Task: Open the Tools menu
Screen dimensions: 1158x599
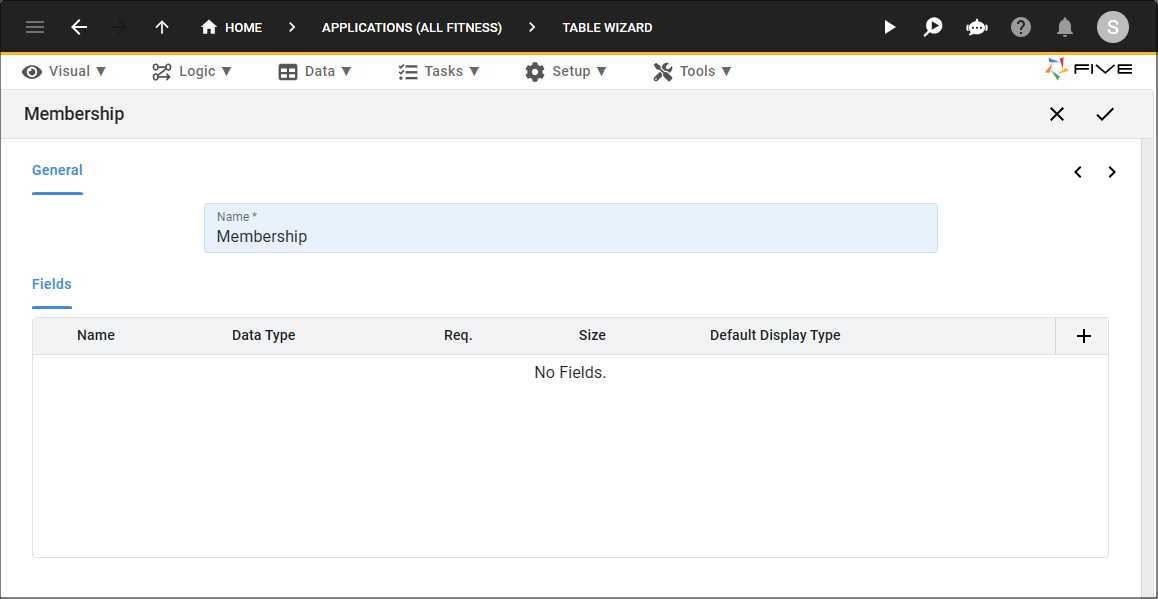Action: 693,72
